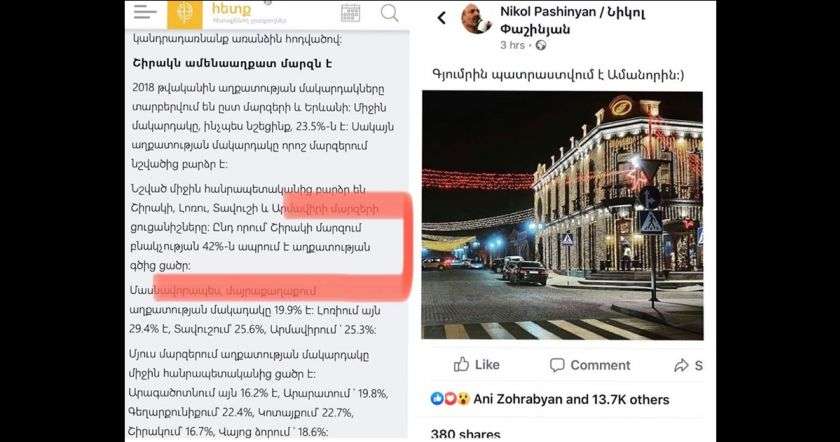
Task: View the 380 shares list
Action: pos(466,433)
